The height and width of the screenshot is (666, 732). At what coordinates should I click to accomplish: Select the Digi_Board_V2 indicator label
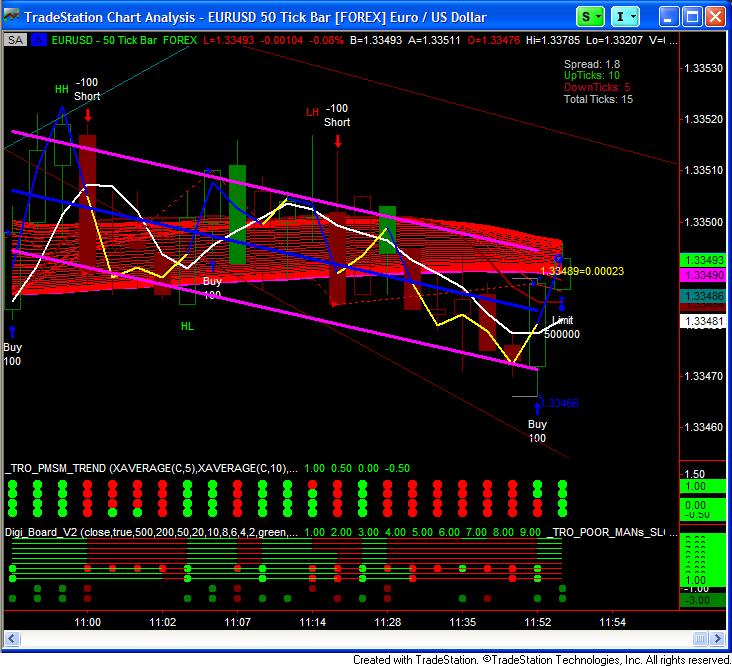point(151,532)
